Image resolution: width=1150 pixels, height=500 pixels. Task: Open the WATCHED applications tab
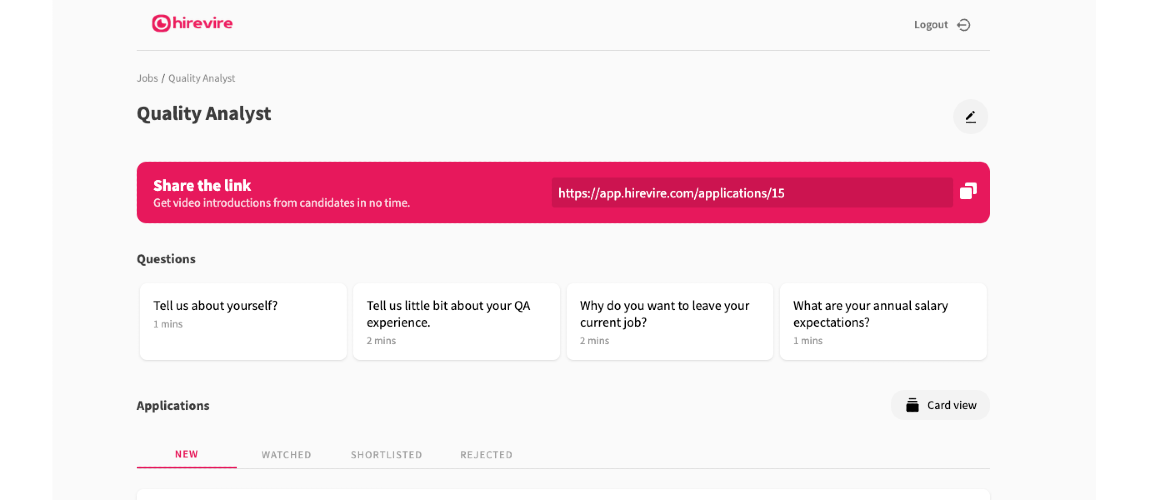[x=286, y=455]
